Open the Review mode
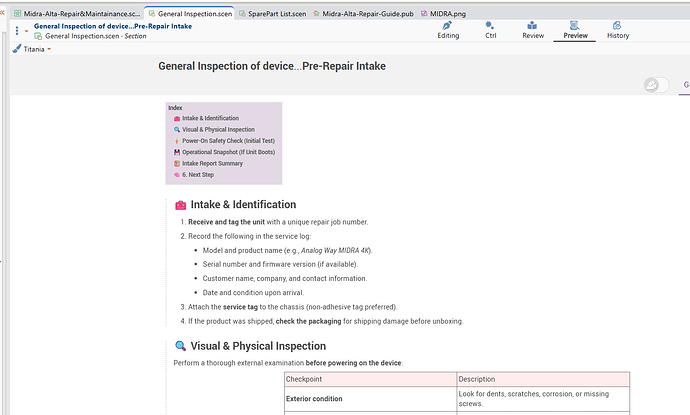Viewport: 690px width, 415px height. pos(533,29)
